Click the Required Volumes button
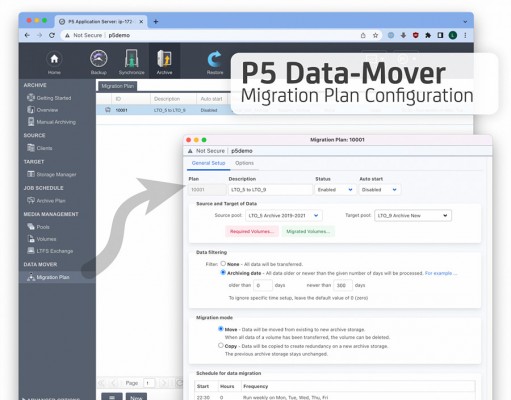The width and height of the screenshot is (511, 400). coord(252,231)
